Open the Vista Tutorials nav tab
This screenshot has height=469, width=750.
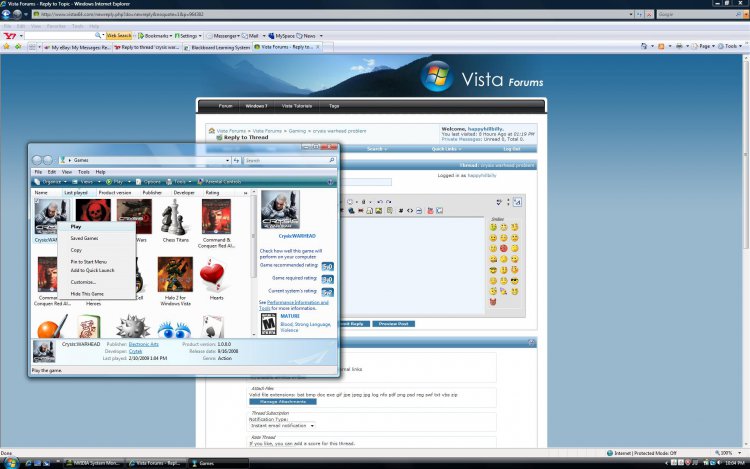coord(297,106)
